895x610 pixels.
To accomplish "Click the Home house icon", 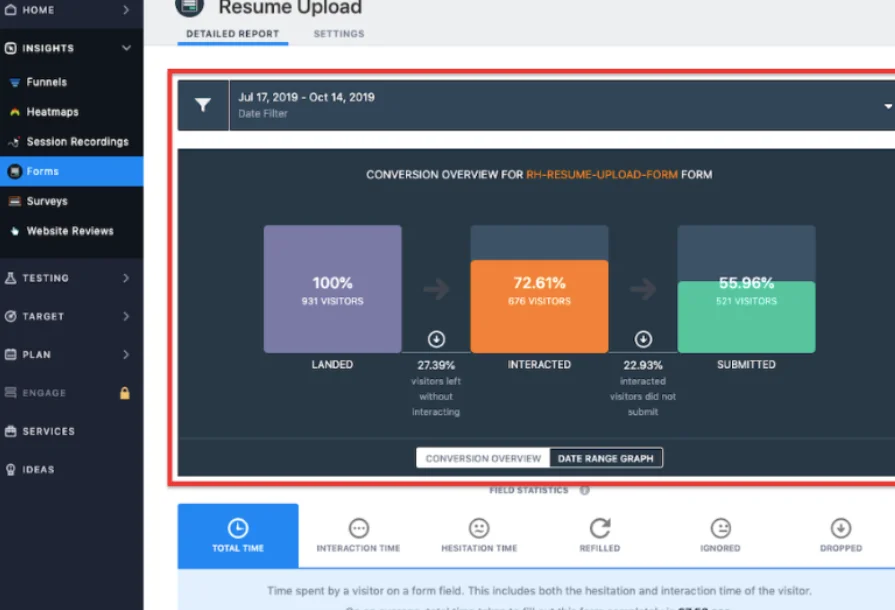I will click(10, 9).
